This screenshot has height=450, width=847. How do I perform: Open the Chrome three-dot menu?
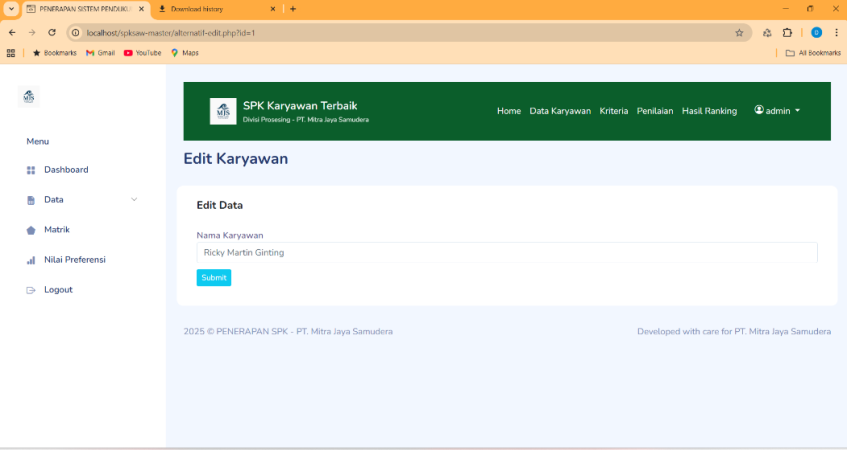pyautogui.click(x=836, y=32)
